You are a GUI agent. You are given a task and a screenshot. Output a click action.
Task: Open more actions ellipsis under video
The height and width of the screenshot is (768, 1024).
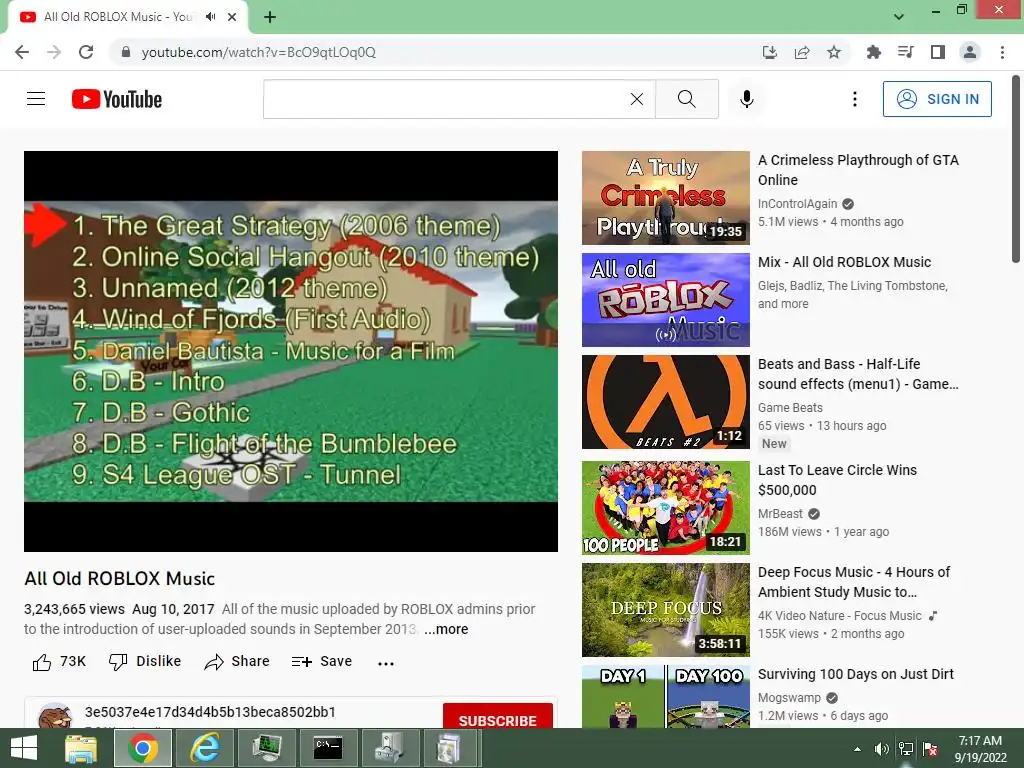point(386,663)
